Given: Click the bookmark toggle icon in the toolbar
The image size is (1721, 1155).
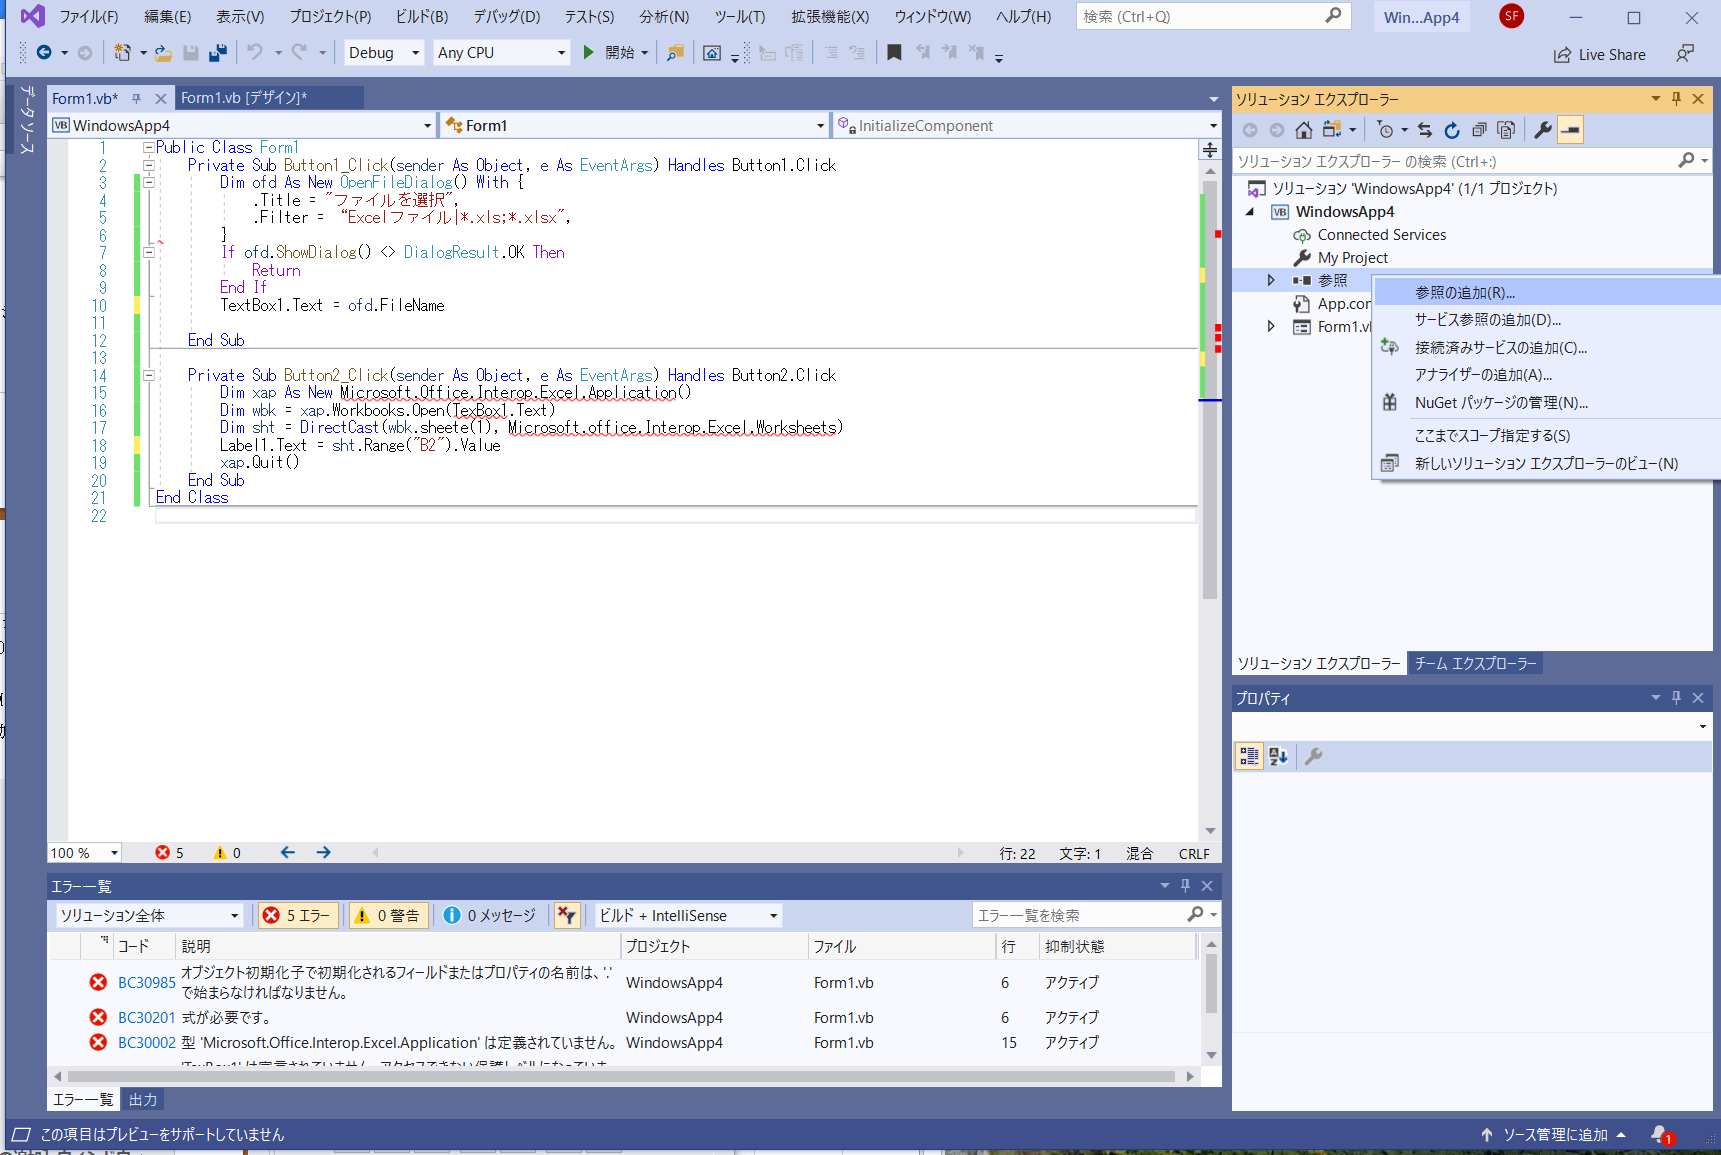Looking at the screenshot, I should [x=894, y=53].
